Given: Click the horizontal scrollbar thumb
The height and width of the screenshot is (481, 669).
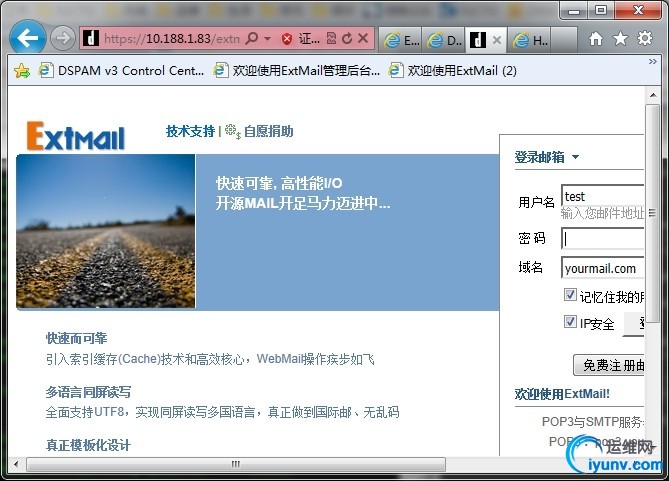Looking at the screenshot, I should click(x=236, y=464).
